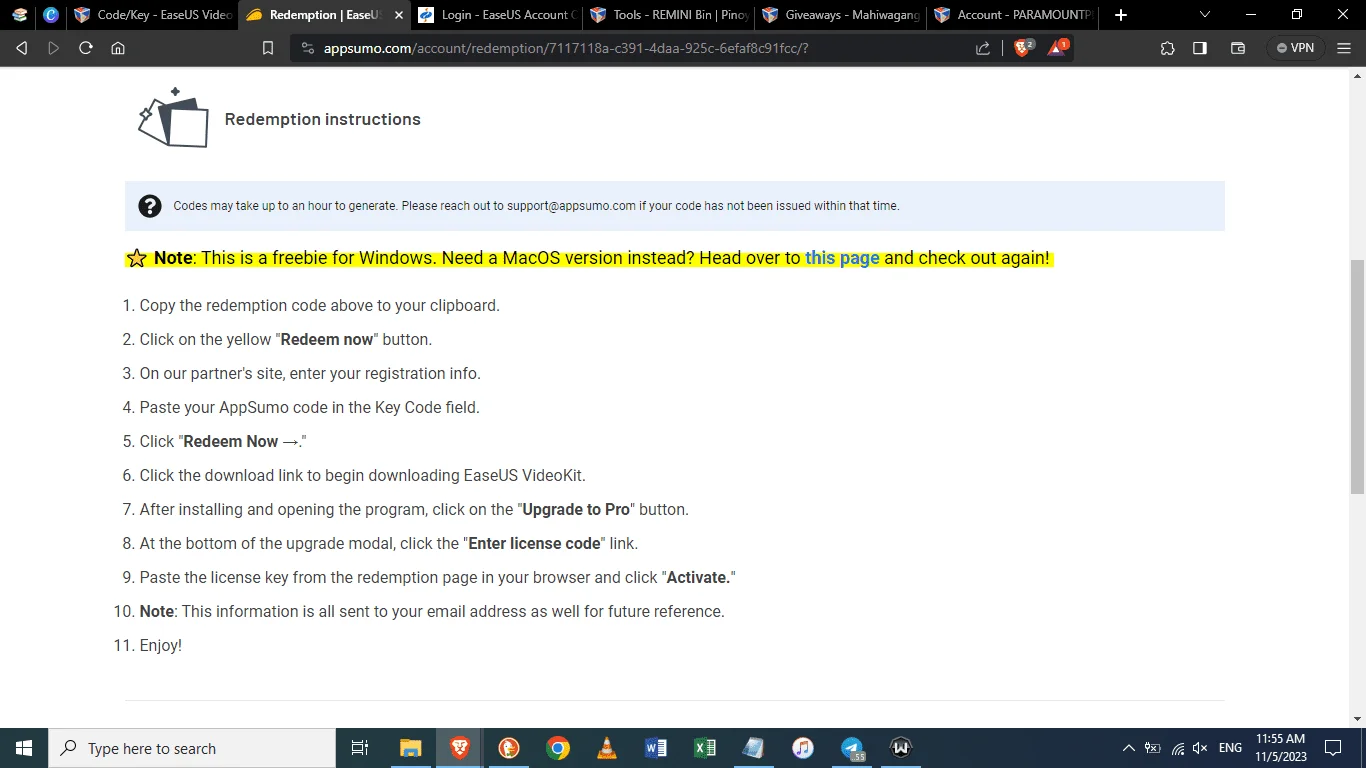Reload the AppSumo redemption page
The image size is (1366, 768).
[x=86, y=48]
